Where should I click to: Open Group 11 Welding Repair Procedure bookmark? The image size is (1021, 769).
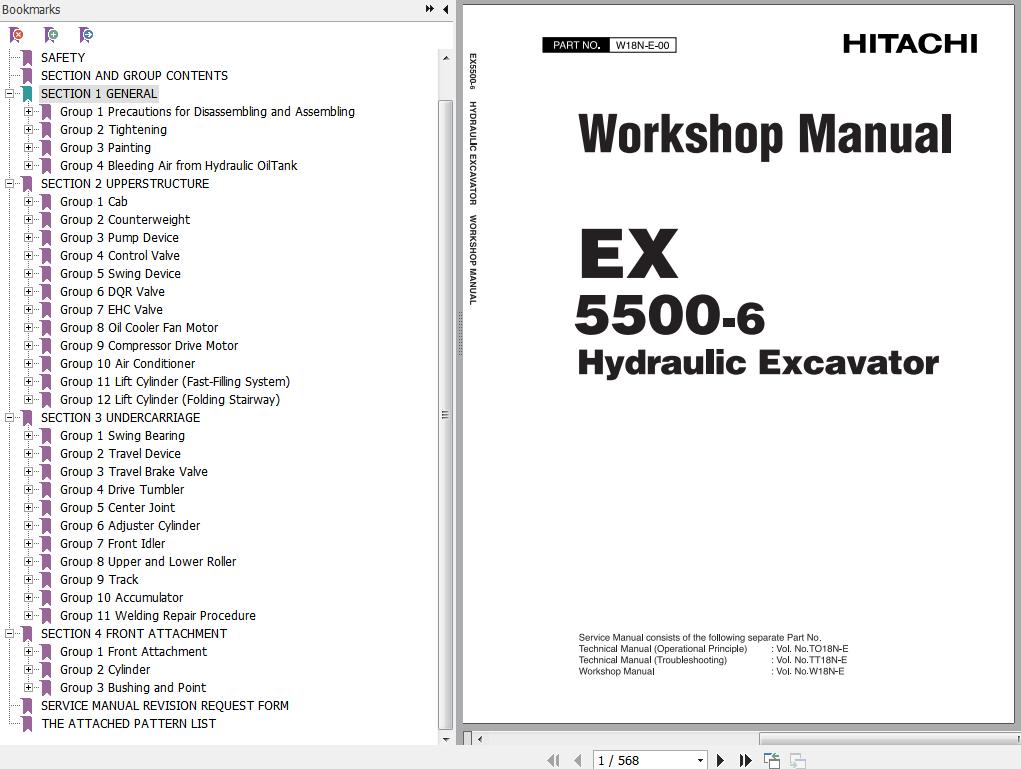[158, 616]
